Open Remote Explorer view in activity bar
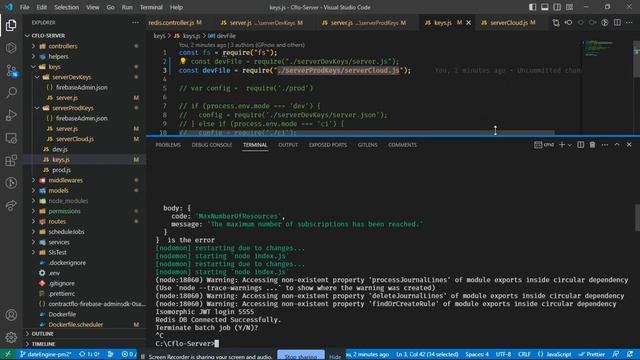The width and height of the screenshot is (640, 360). point(11,138)
